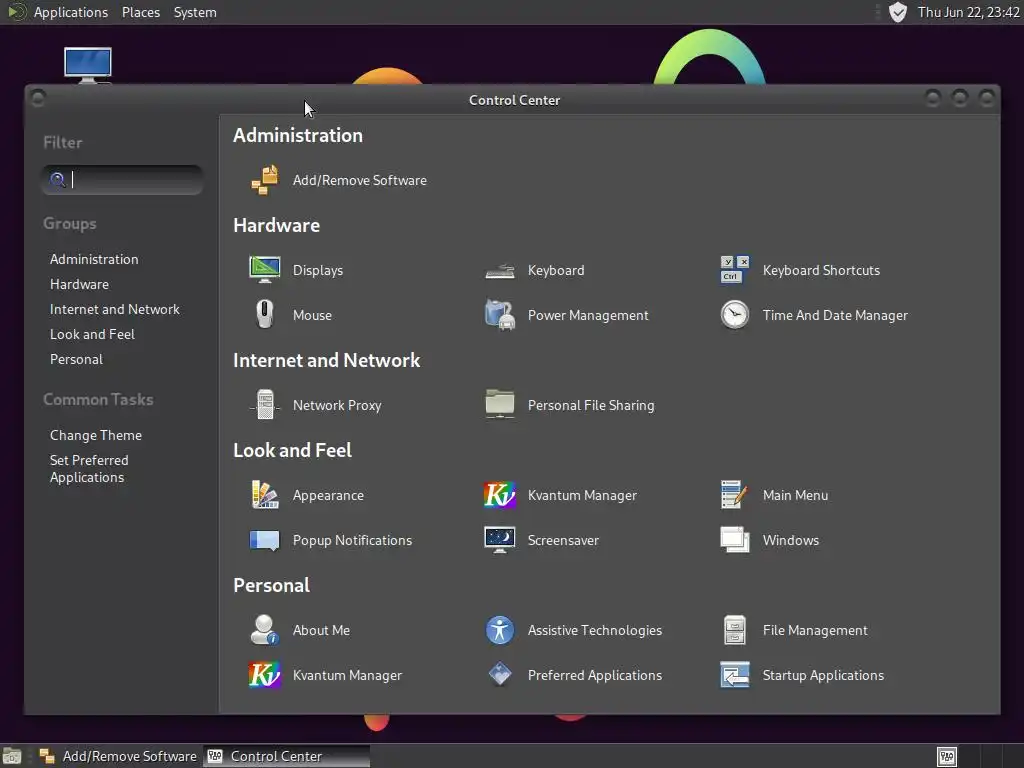1024x768 pixels.
Task: Open the Popup Notifications icon
Action: point(264,540)
